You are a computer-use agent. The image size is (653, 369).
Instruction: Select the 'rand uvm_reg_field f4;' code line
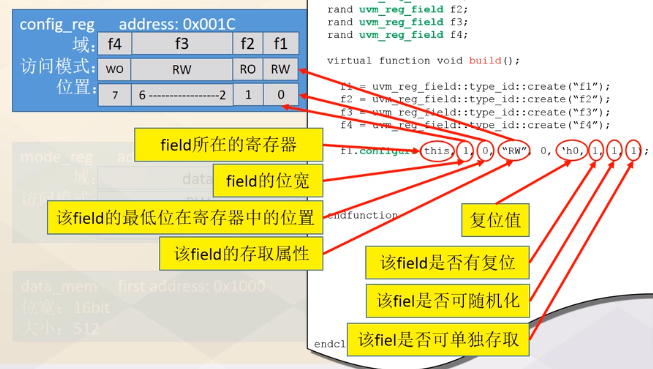pos(397,35)
